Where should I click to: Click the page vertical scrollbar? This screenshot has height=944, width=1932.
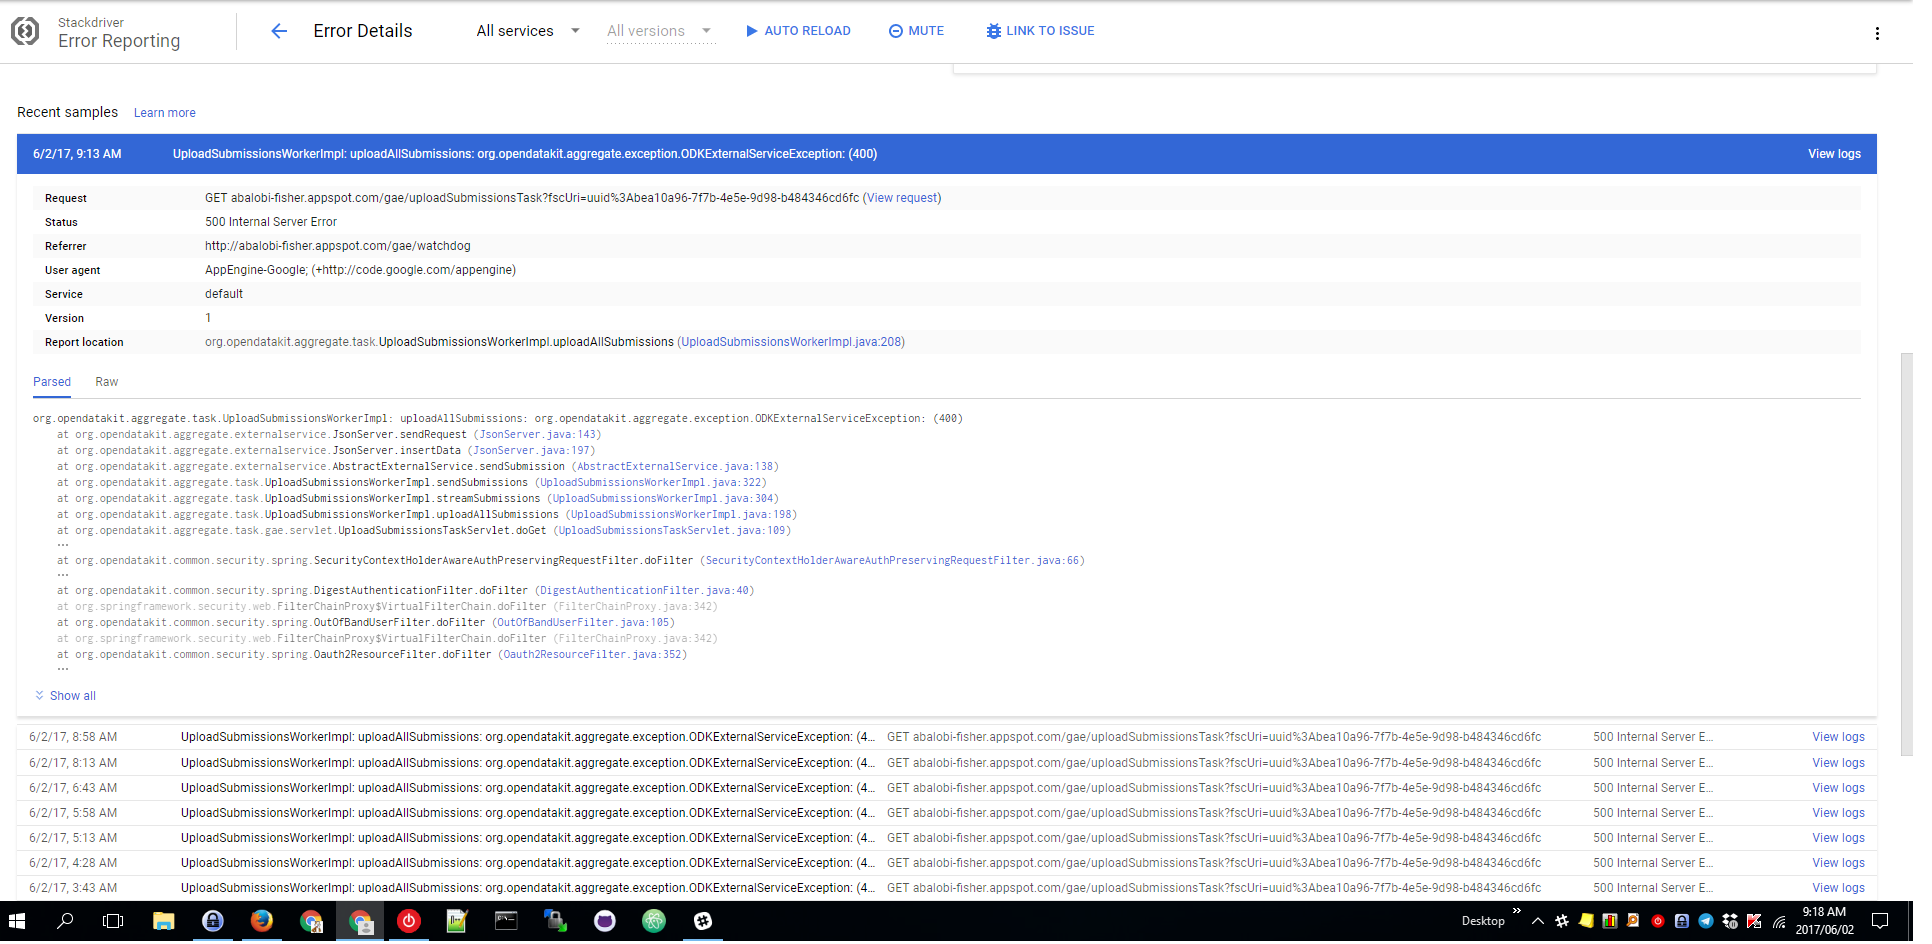(x=1906, y=555)
